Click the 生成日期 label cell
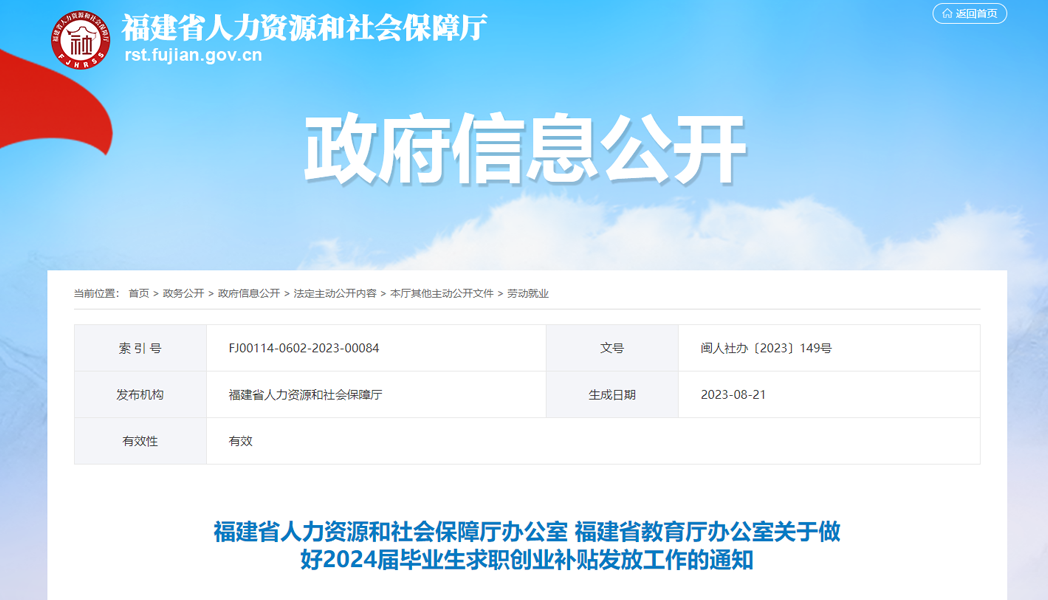Image resolution: width=1048 pixels, height=600 pixels. (x=612, y=395)
